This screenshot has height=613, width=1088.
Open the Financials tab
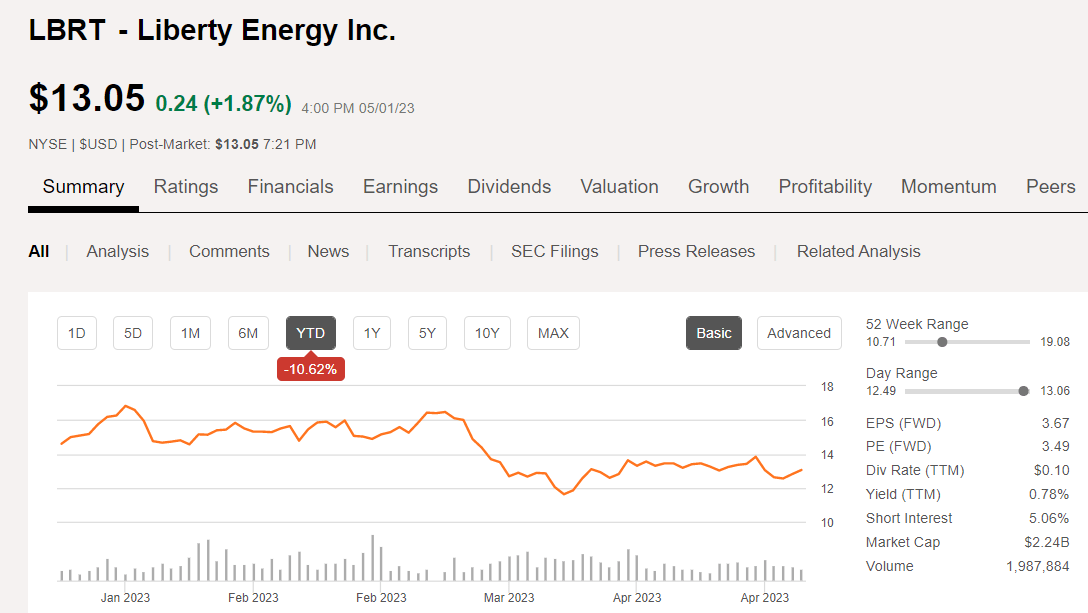click(290, 186)
